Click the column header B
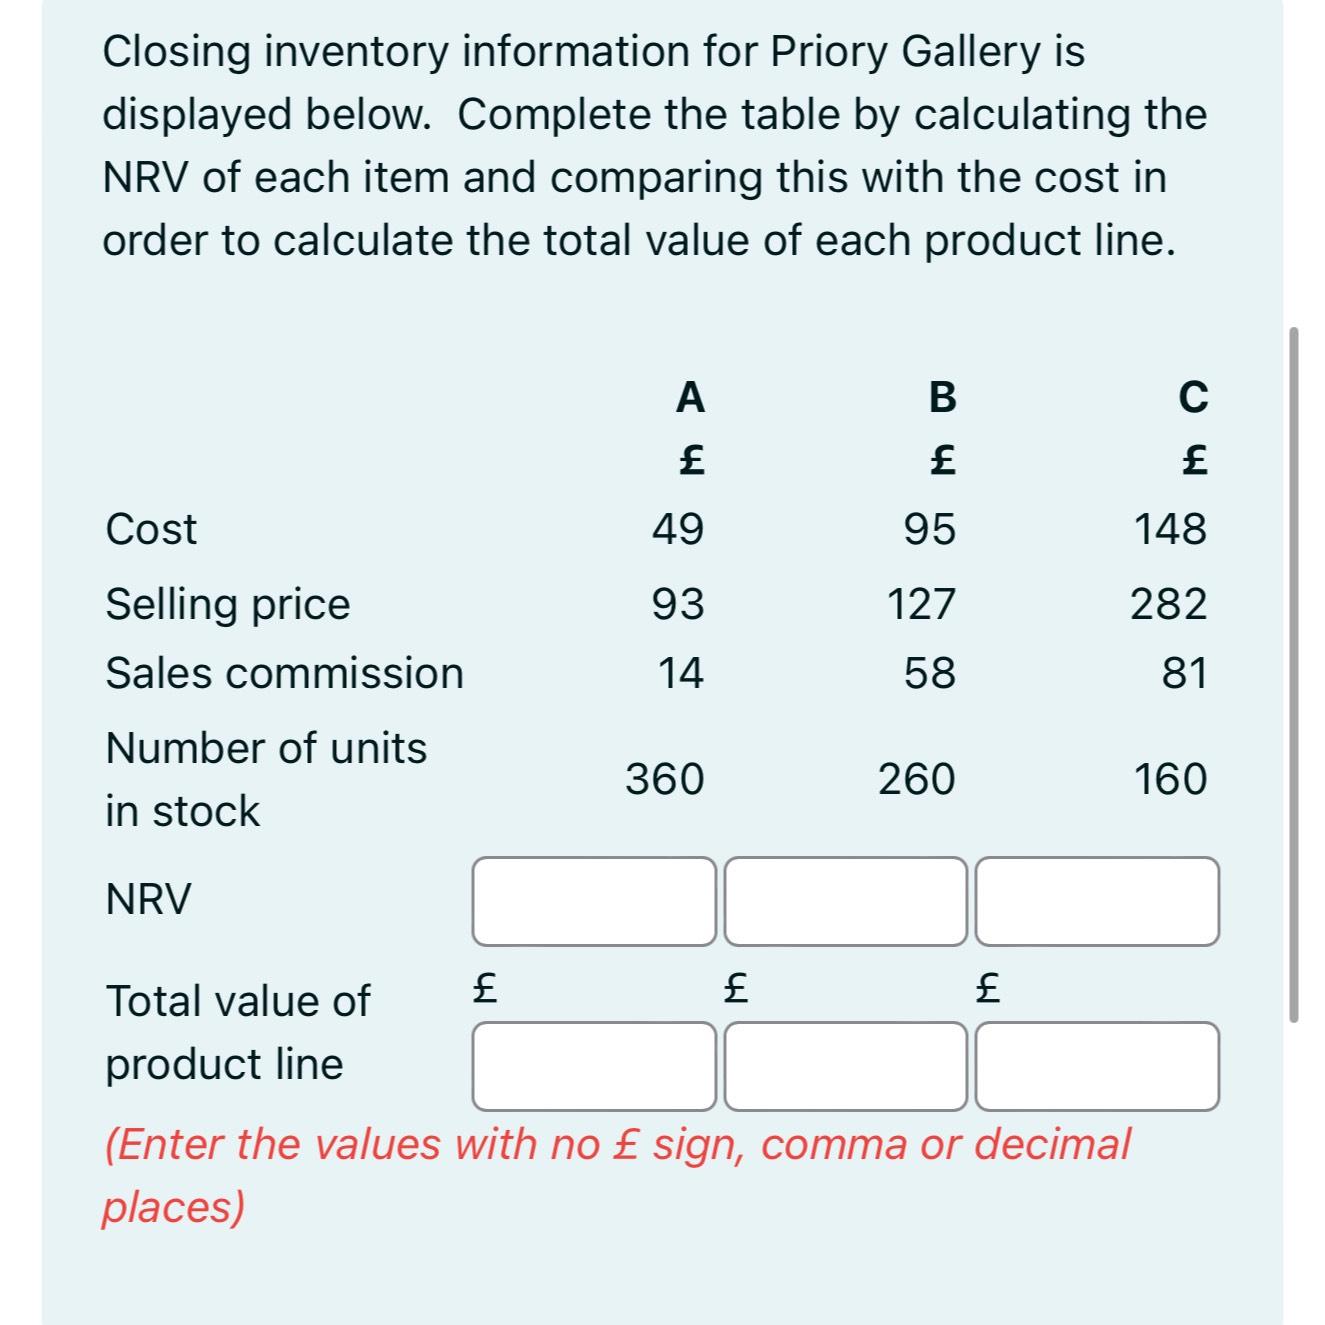Viewport: 1325px width, 1325px height. pos(940,396)
